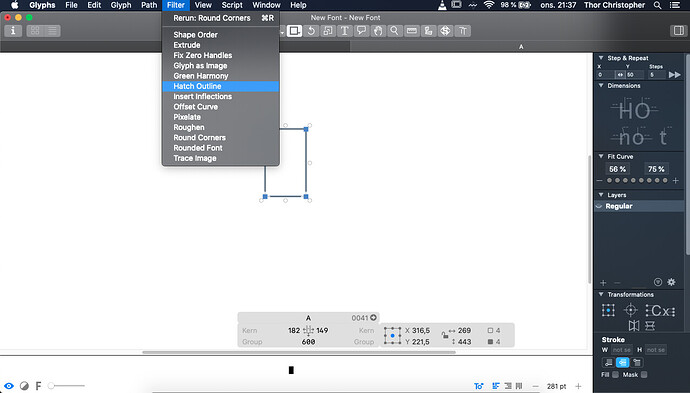Open the Wi-Fi status menu
The height and width of the screenshot is (393, 690).
pos(488,5)
